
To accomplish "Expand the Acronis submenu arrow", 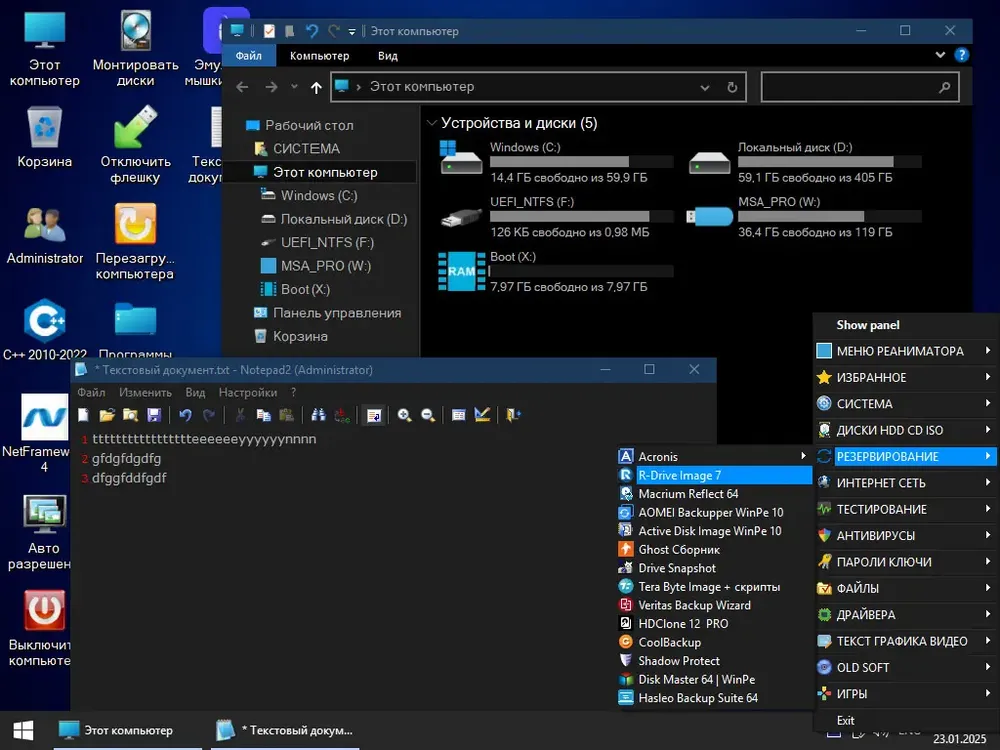I will [x=803, y=456].
